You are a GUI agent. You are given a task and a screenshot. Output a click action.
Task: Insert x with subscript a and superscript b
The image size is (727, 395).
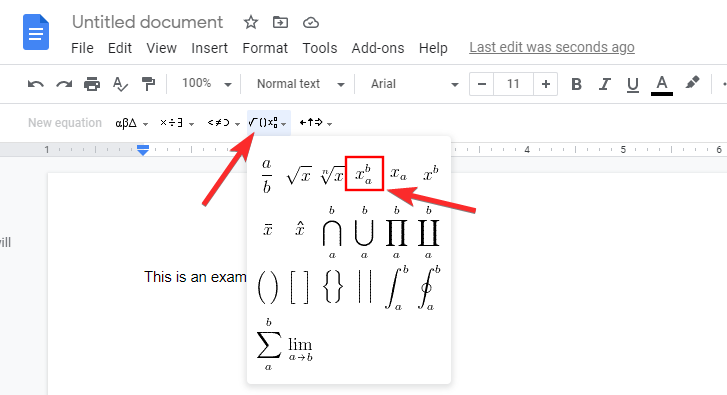(364, 173)
